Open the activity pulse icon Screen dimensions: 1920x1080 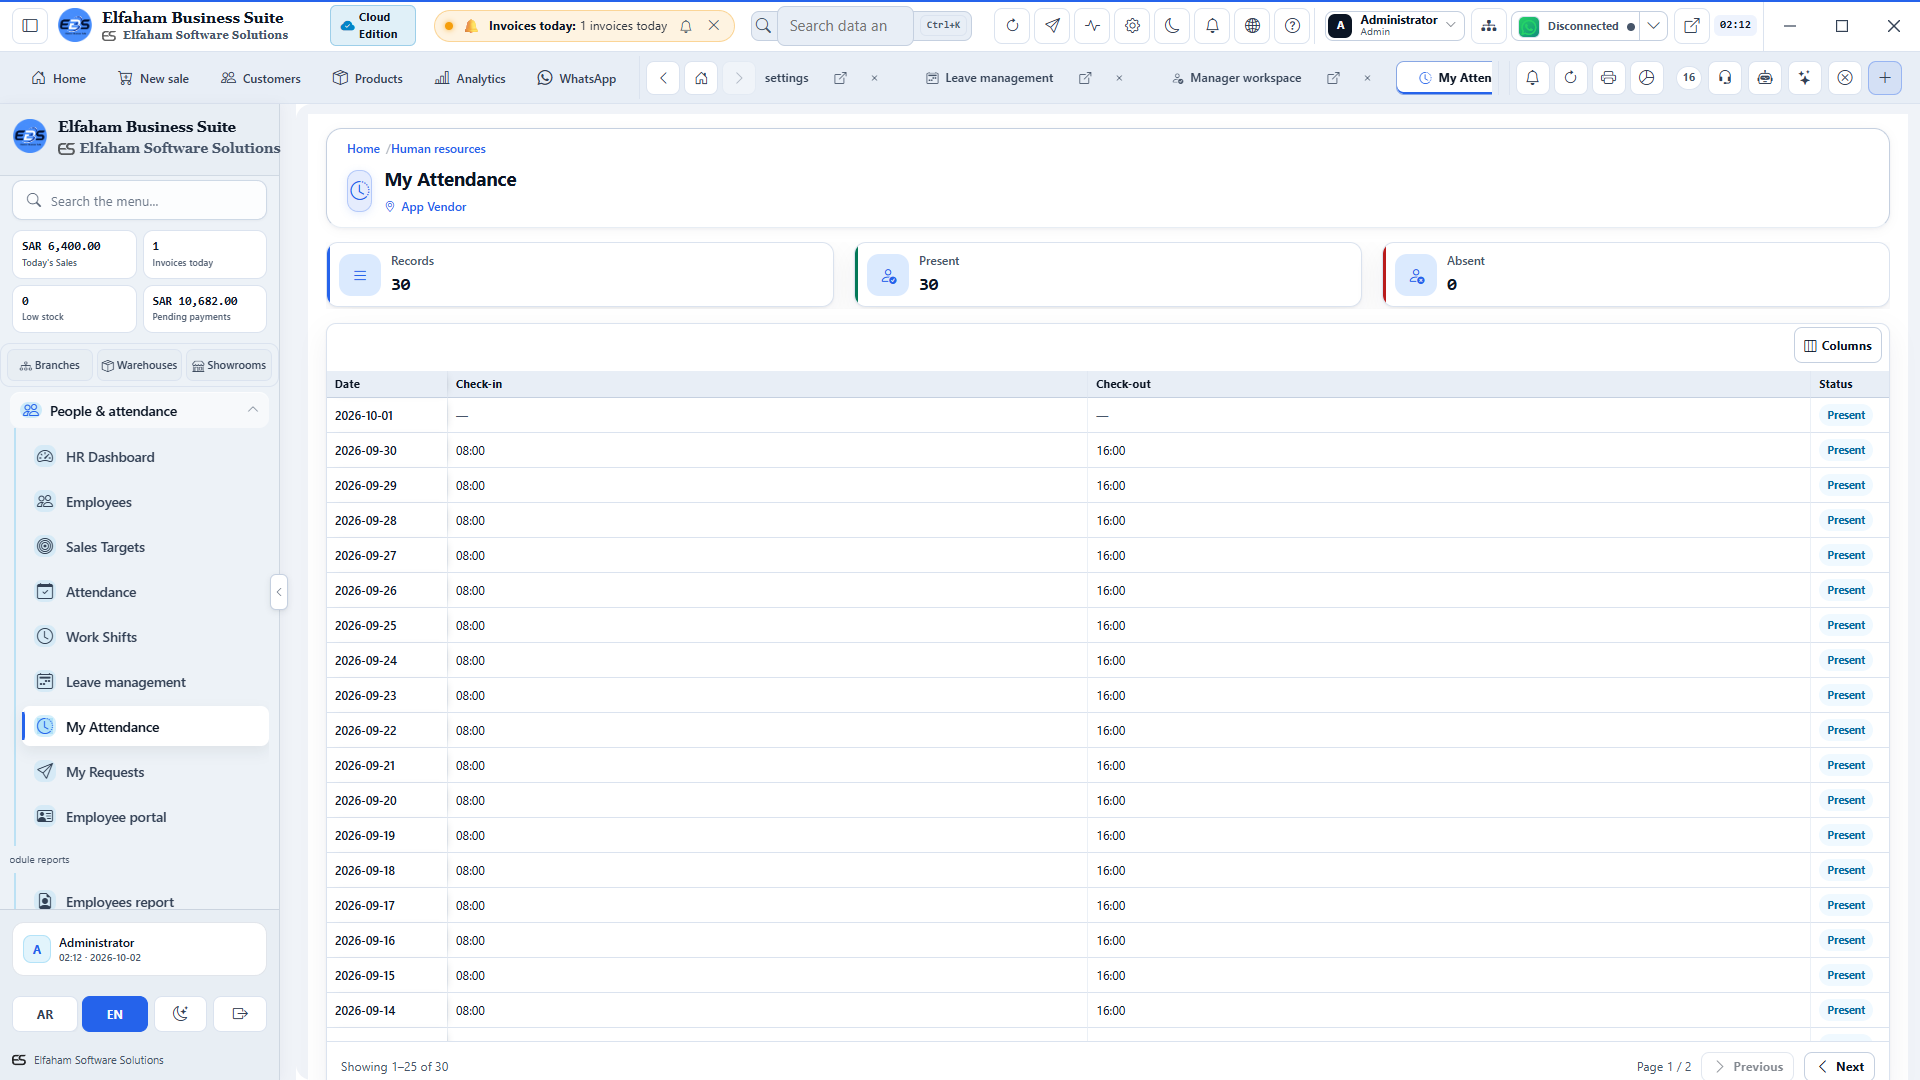click(1092, 26)
